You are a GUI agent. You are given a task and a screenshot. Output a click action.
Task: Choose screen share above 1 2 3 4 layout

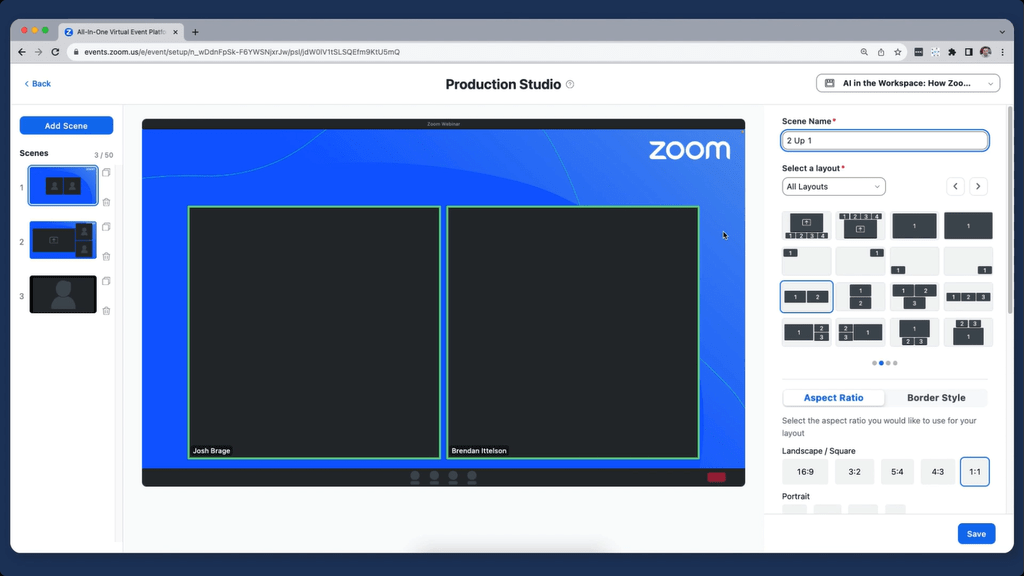(807, 226)
